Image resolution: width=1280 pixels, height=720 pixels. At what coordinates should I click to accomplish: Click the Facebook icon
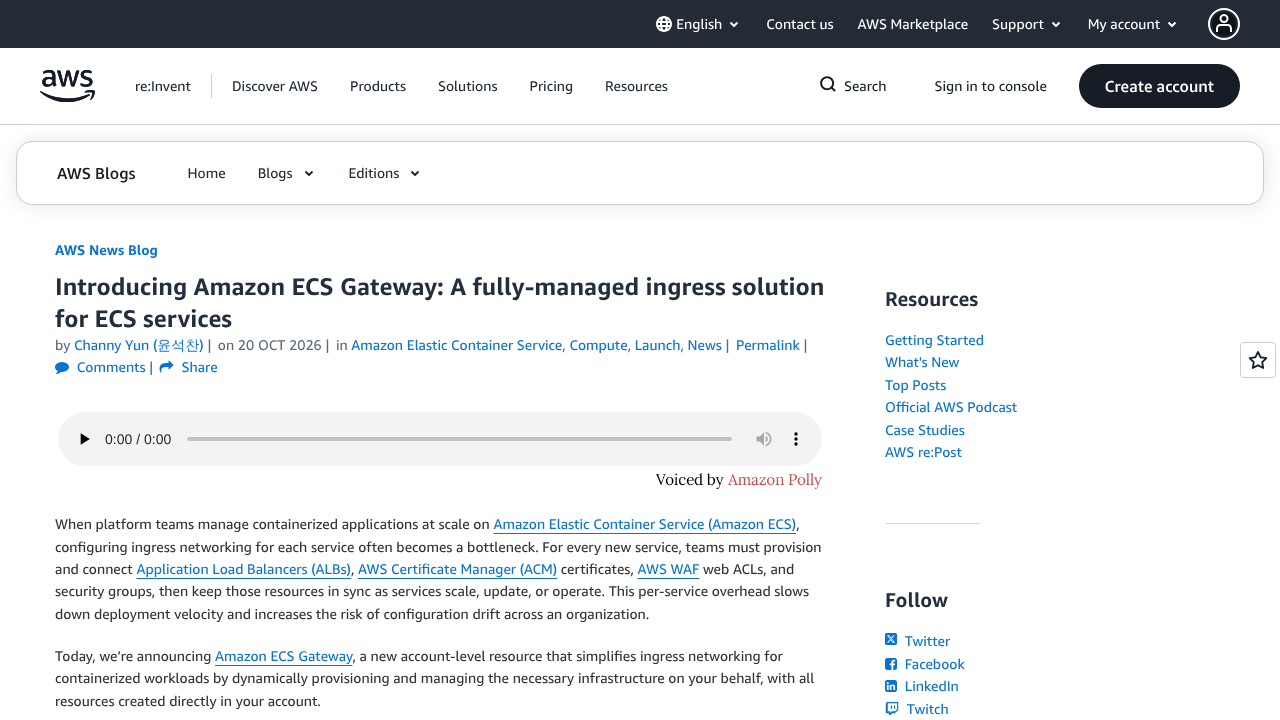point(891,664)
